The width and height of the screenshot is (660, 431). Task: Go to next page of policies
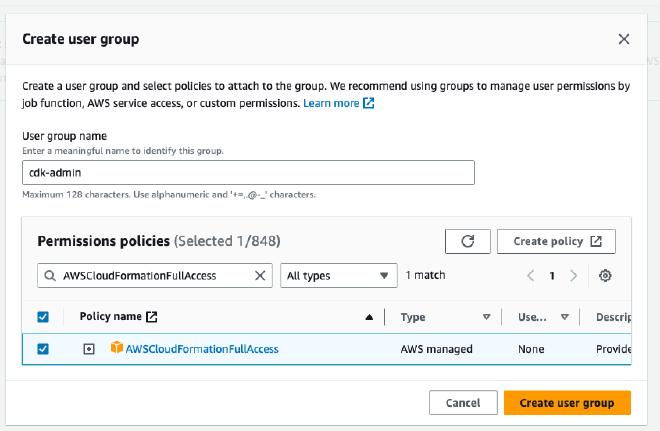pyautogui.click(x=573, y=276)
